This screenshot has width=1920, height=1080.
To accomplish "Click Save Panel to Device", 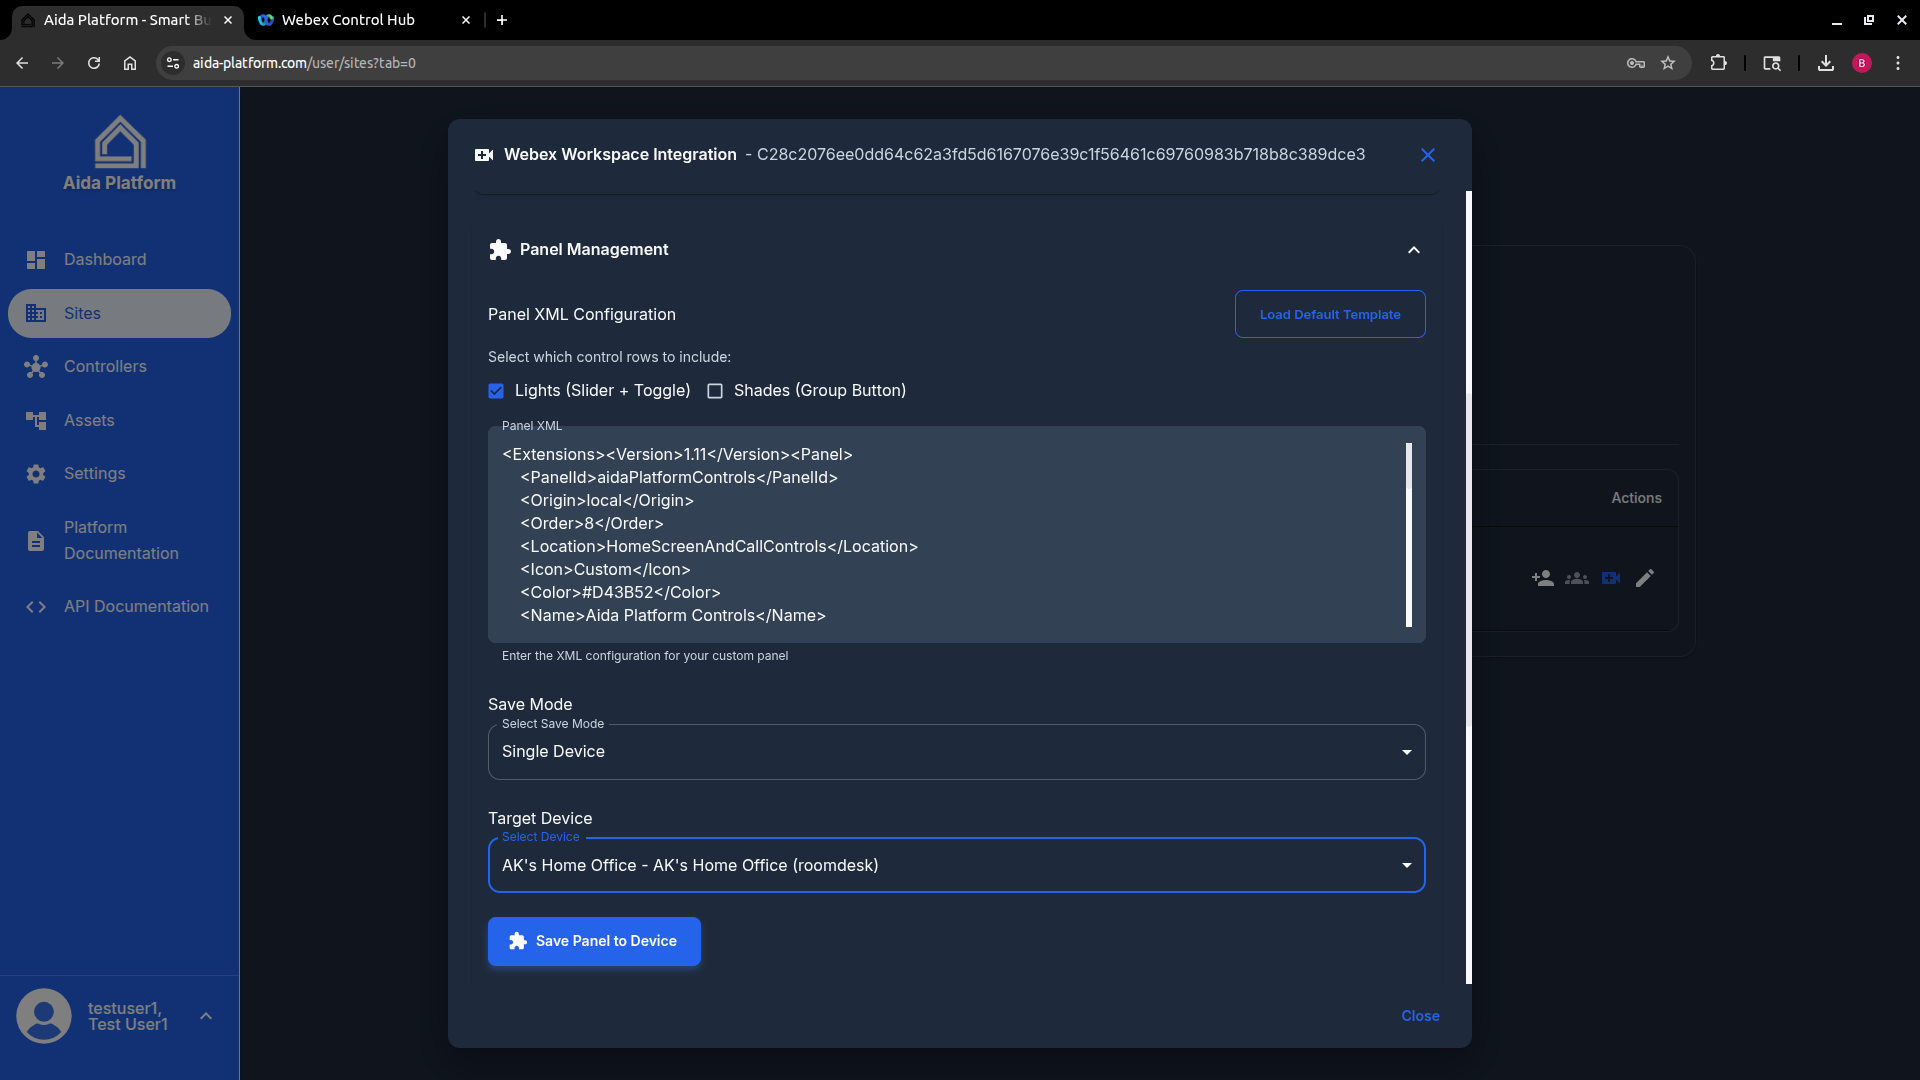I will (x=593, y=940).
